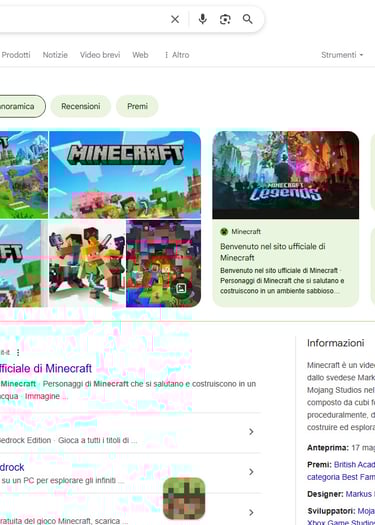Viewport: 375px width, 525px height.
Task: Select the Recensioni chip
Action: [81, 106]
